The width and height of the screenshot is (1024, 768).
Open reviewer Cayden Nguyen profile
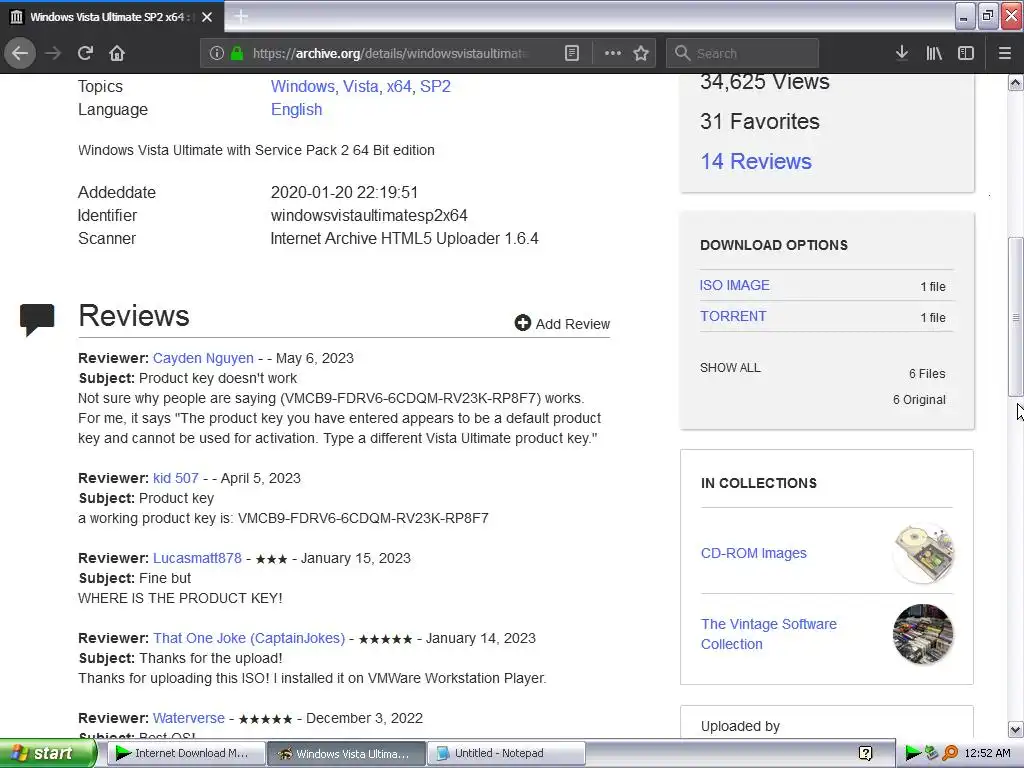[203, 358]
